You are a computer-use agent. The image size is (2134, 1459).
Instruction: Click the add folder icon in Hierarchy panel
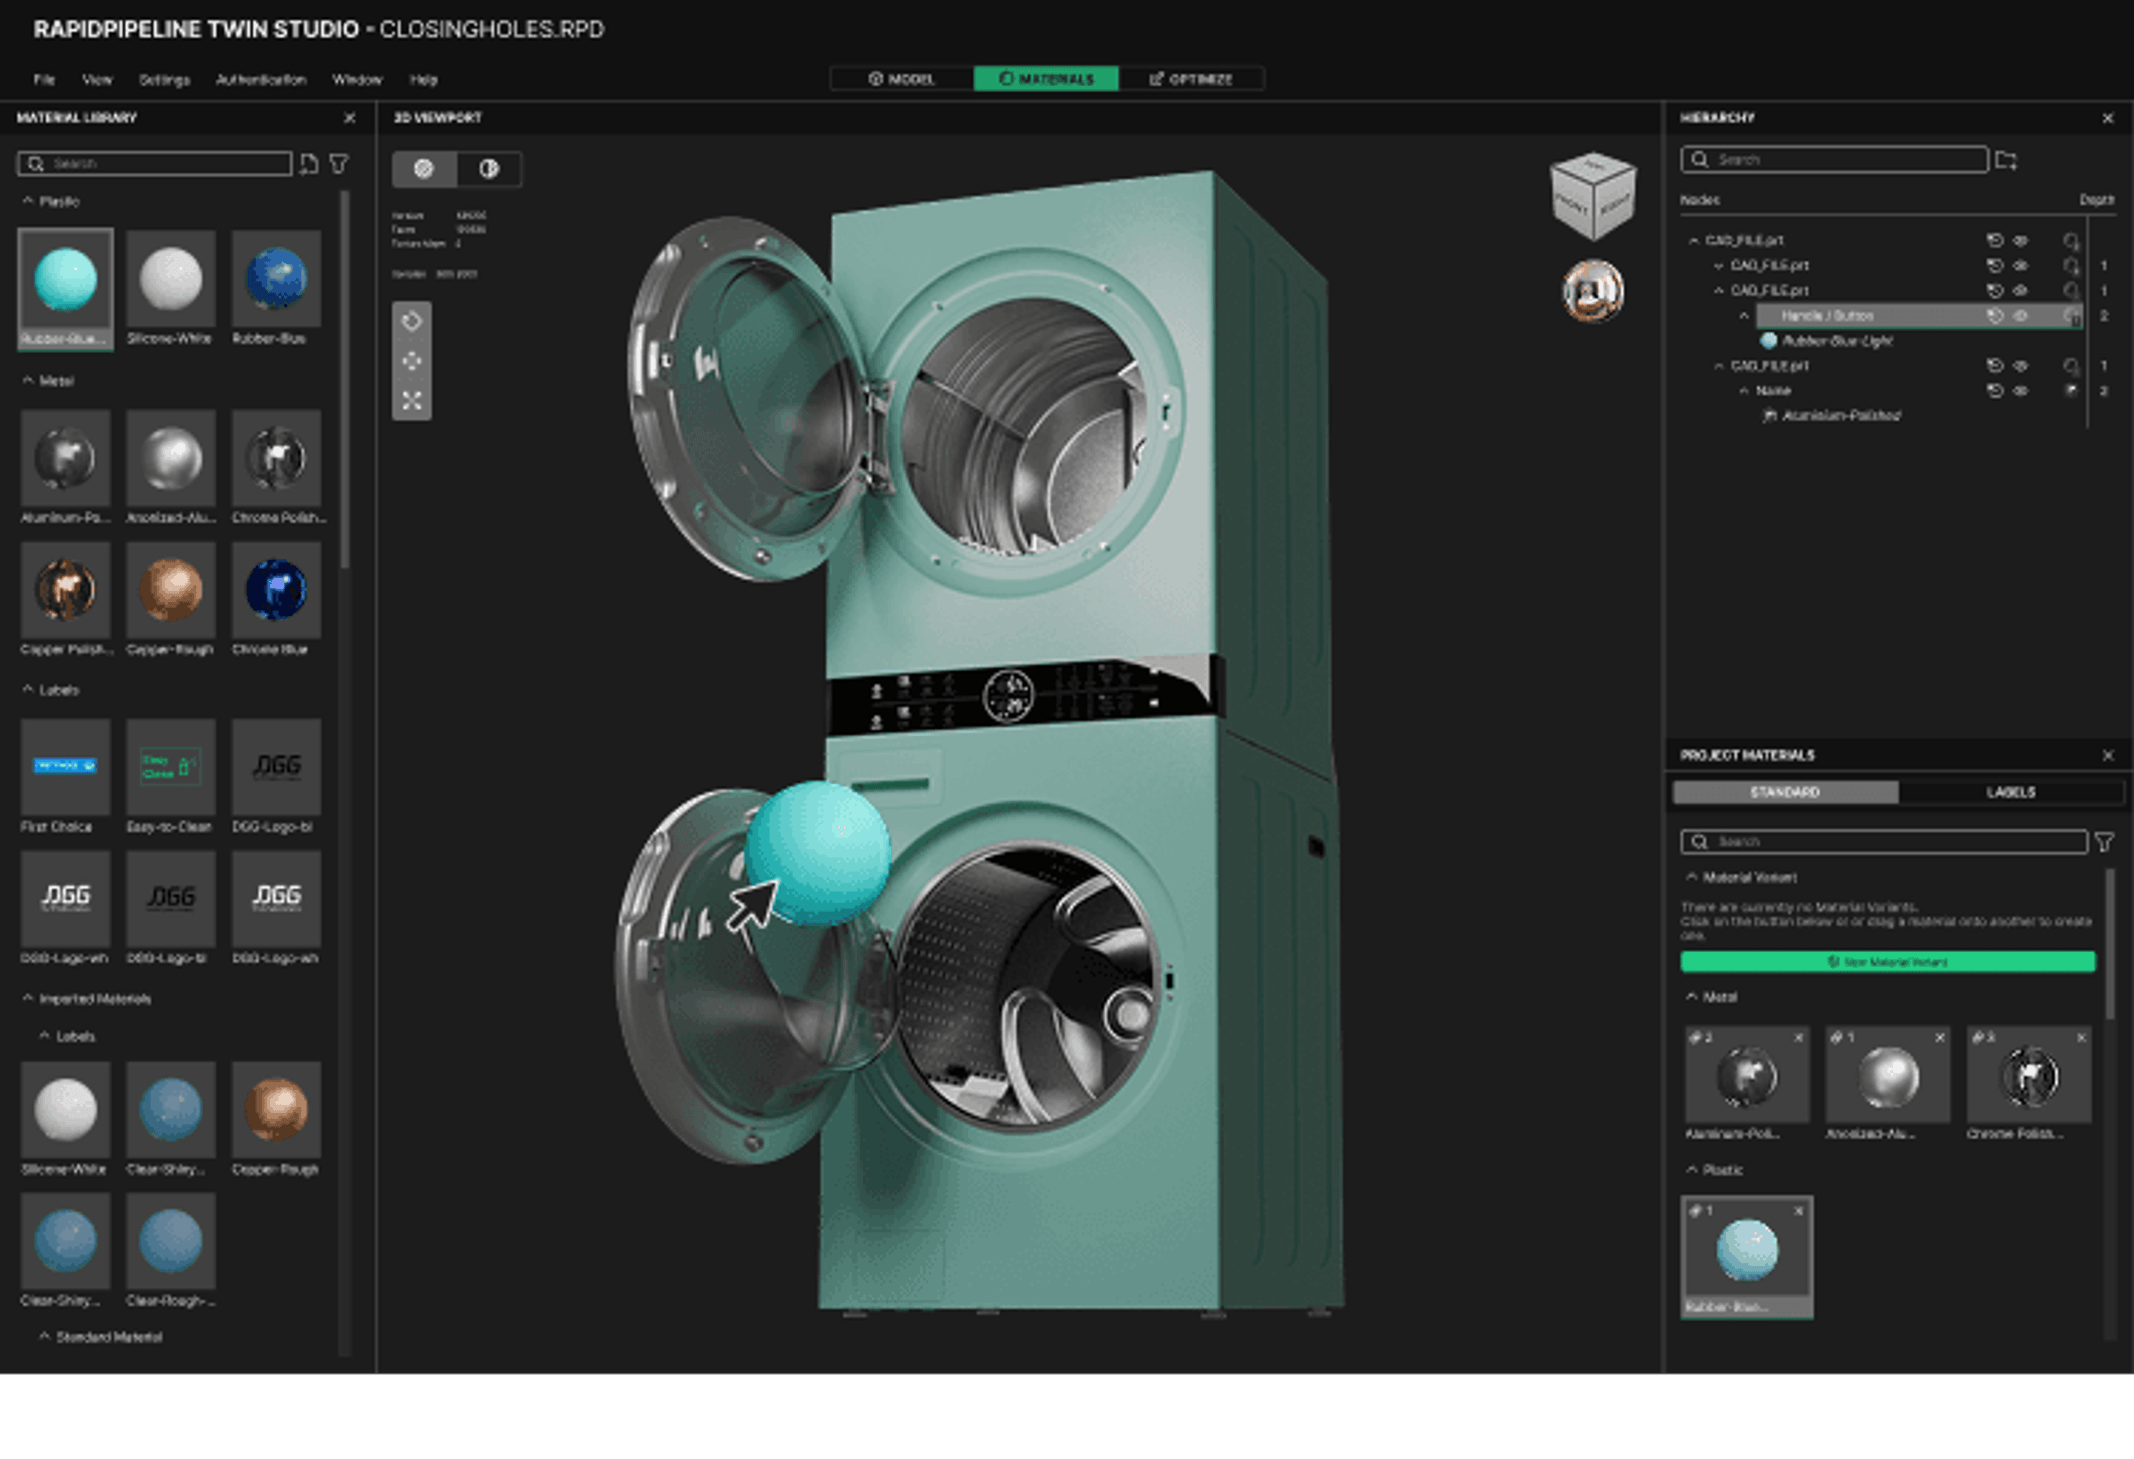click(2006, 160)
